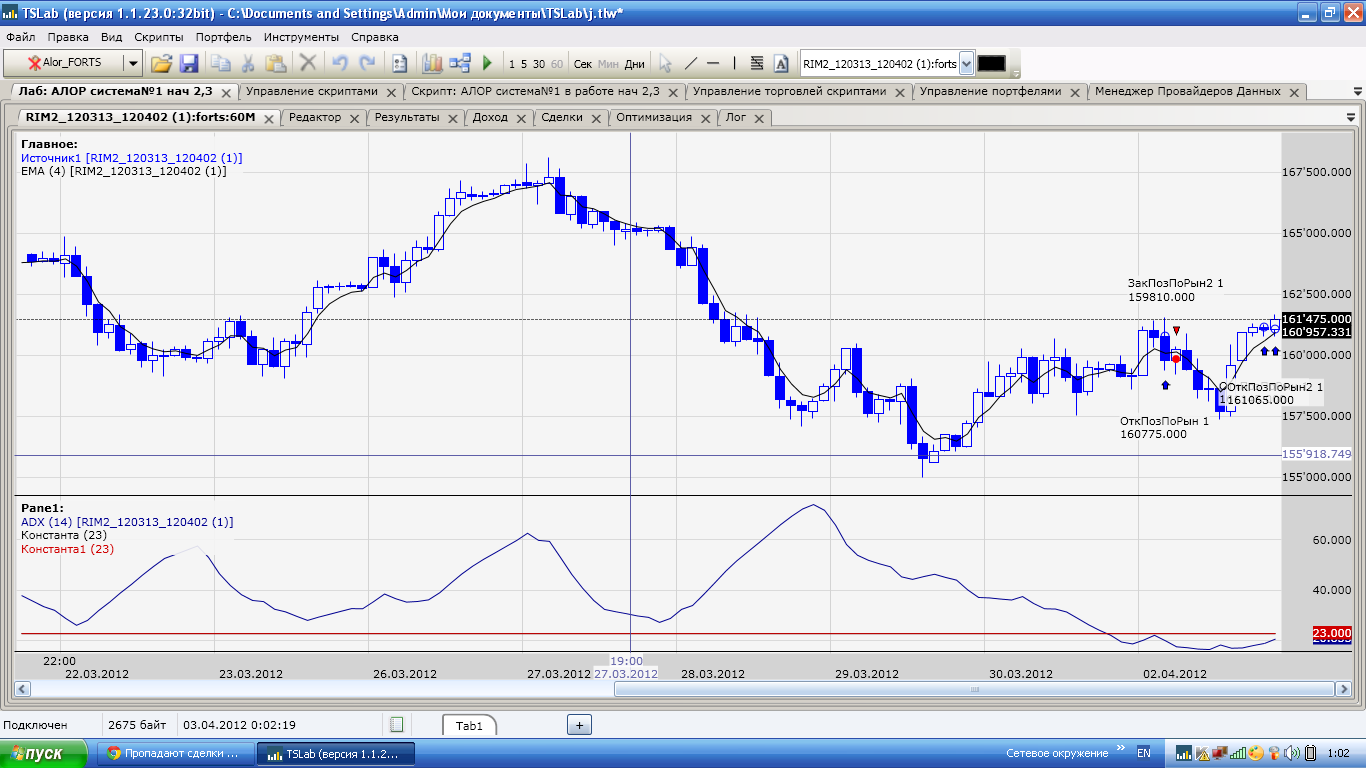Expand the RIM2_120313_120402 source combo box

tap(966, 63)
